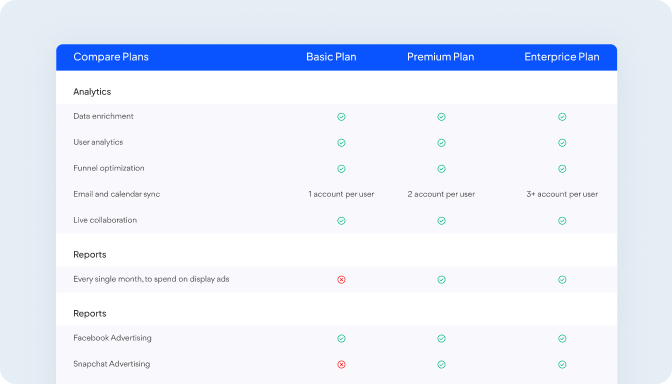
Task: Click Snapchat Advertising check under Enterprice Plan
Action: tap(562, 365)
